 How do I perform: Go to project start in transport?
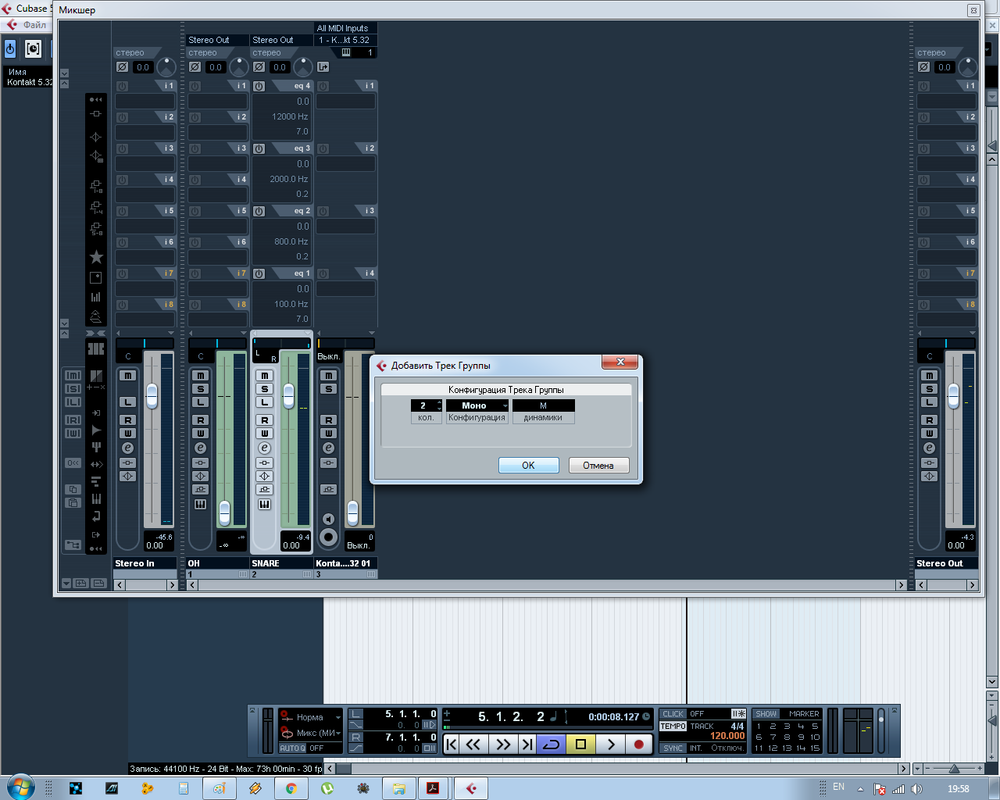[x=451, y=744]
